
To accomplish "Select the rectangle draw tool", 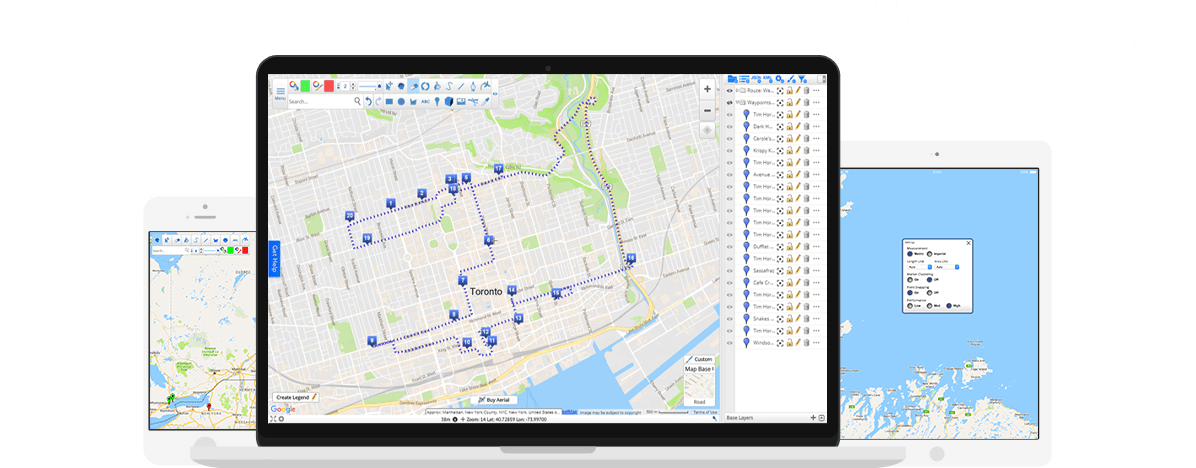I will tap(389, 101).
